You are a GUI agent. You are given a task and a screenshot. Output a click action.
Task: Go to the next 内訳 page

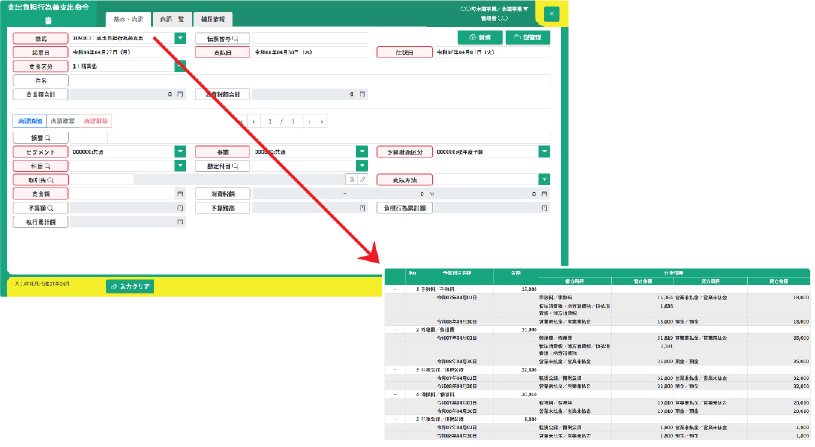tap(309, 122)
